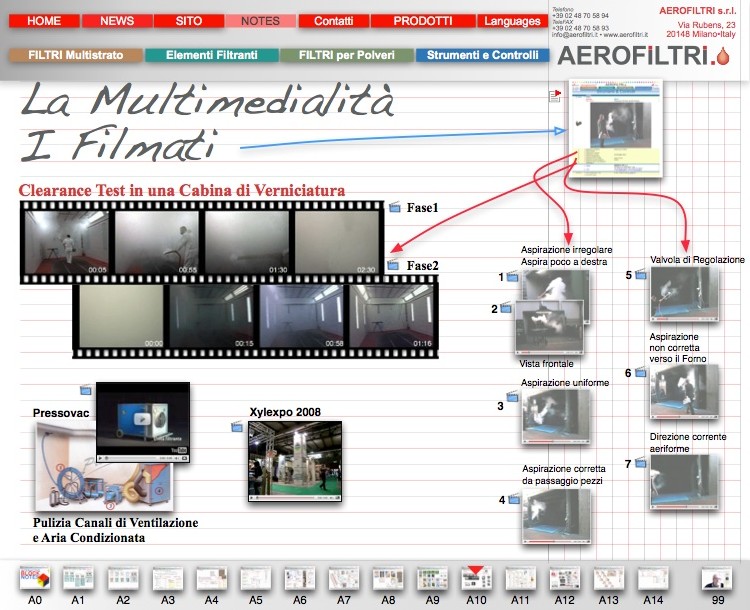Click the small note icon beside the page preview
The image size is (750, 610).
(x=555, y=96)
